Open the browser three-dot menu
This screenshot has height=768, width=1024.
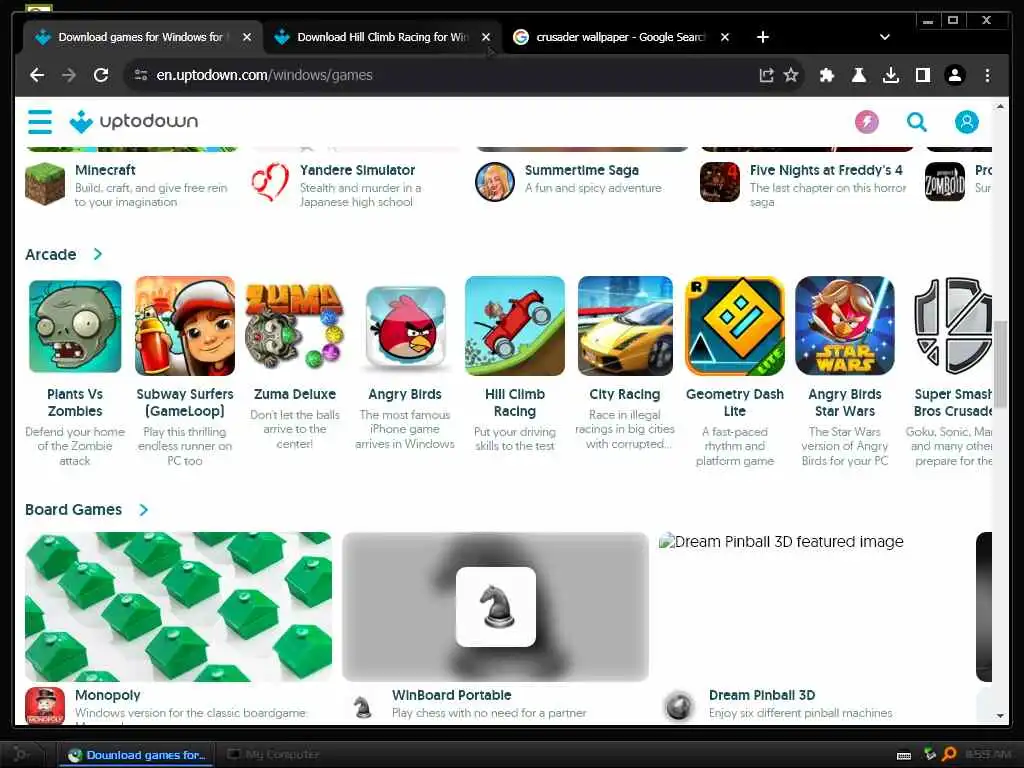click(987, 75)
